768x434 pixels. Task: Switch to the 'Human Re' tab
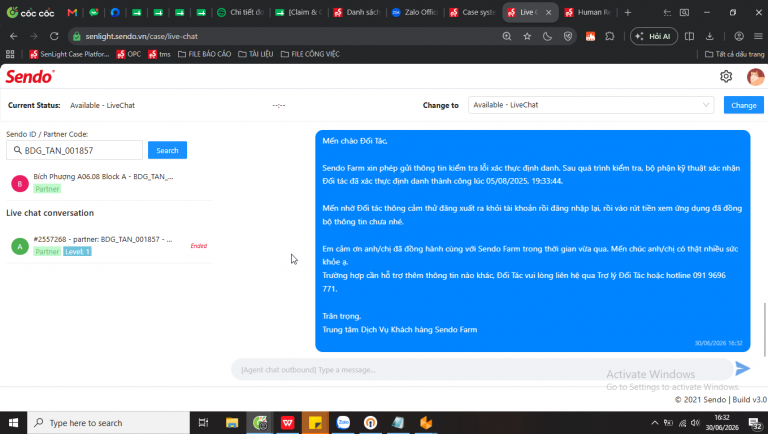point(589,12)
